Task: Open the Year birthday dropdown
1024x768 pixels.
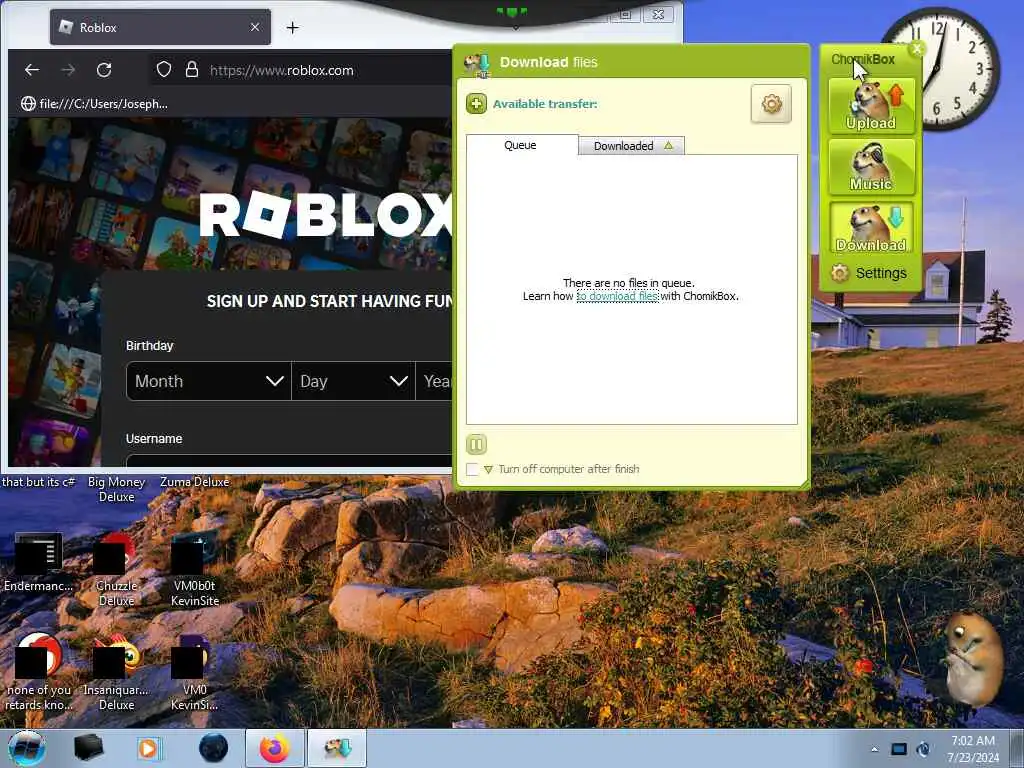Action: 434,381
